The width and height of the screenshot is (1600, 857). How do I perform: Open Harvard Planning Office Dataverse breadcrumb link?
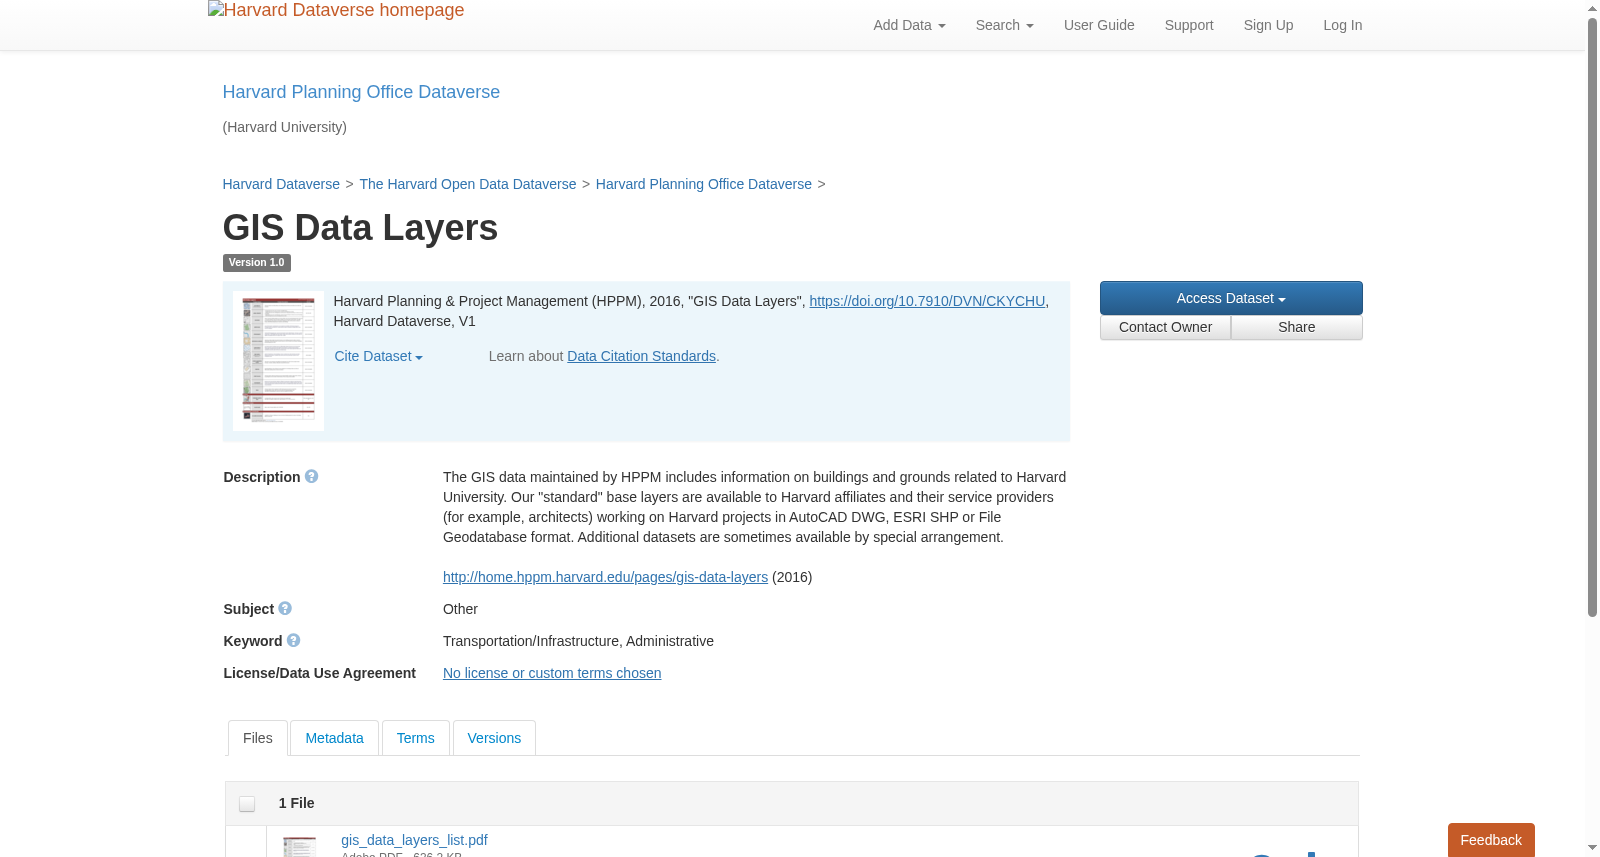[704, 184]
